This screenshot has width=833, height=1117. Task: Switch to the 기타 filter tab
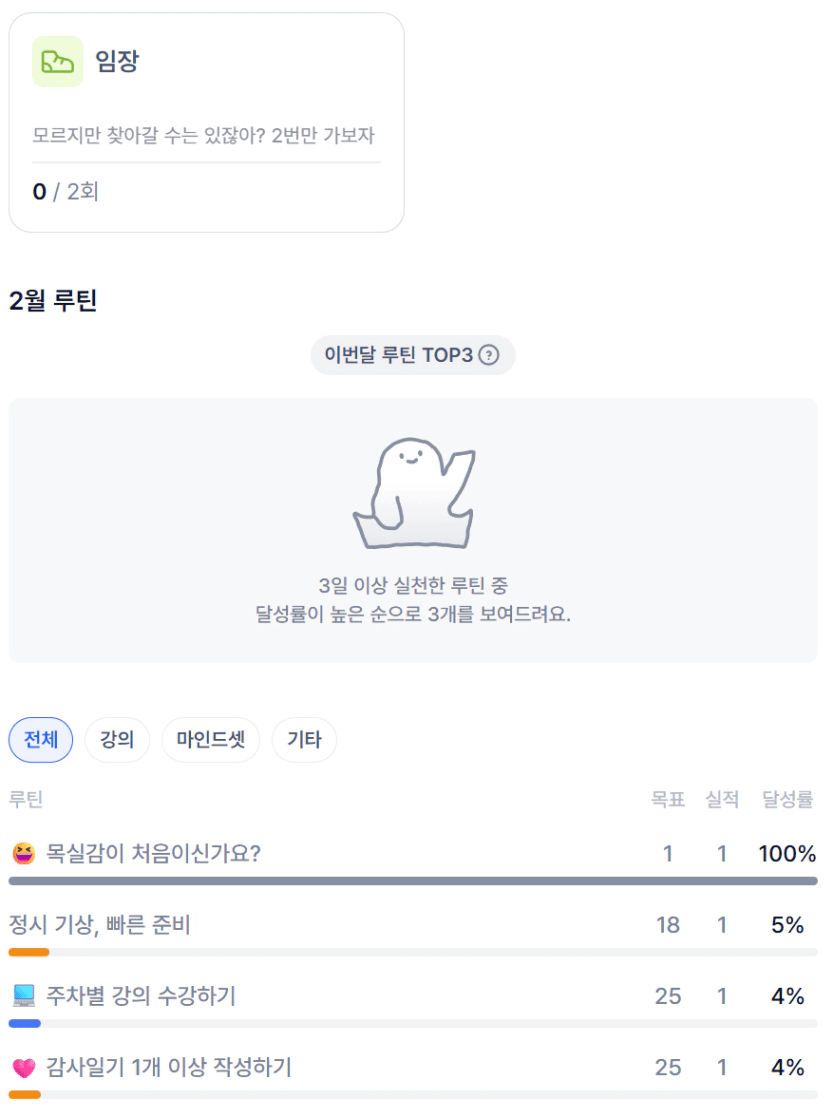pyautogui.click(x=304, y=740)
